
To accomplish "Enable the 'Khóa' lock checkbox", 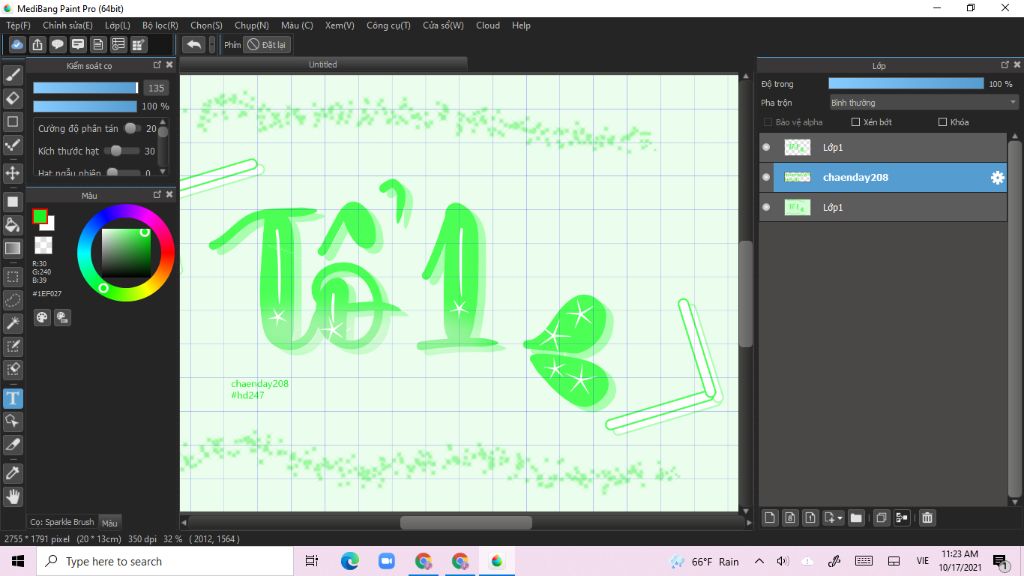I will pyautogui.click(x=942, y=122).
